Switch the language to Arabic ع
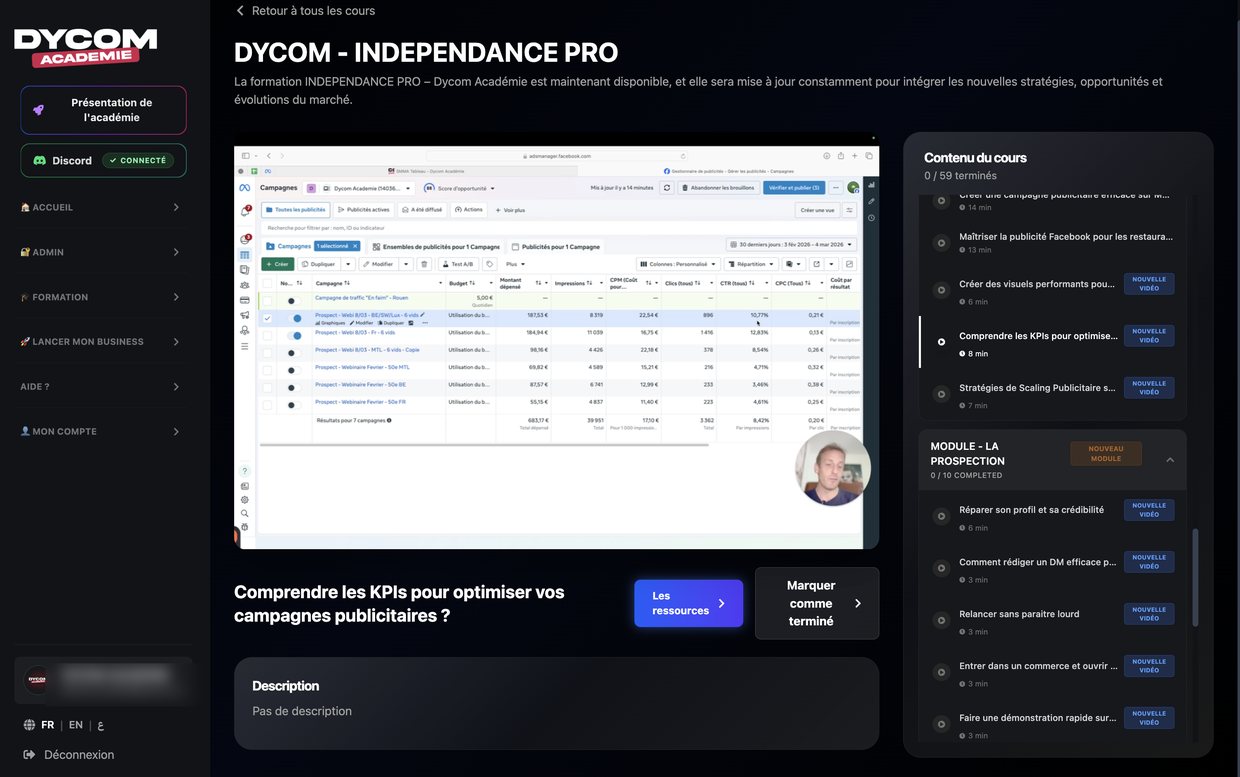 (101, 725)
